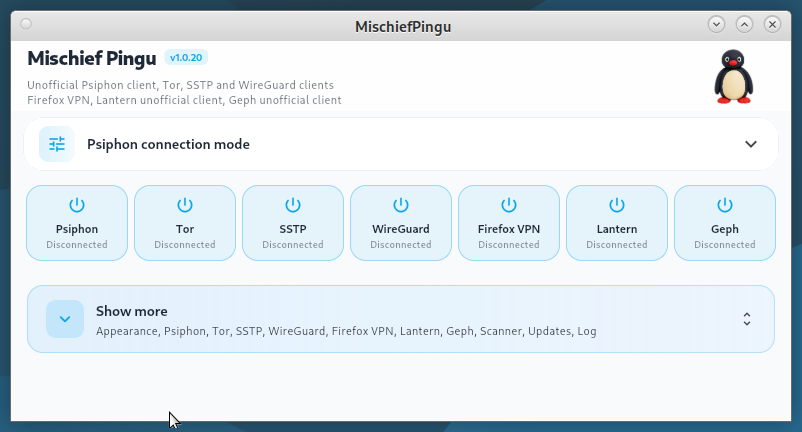
Task: Click the Show more subtitle listing Appearance, Psiphon, Tor
Action: (x=346, y=331)
